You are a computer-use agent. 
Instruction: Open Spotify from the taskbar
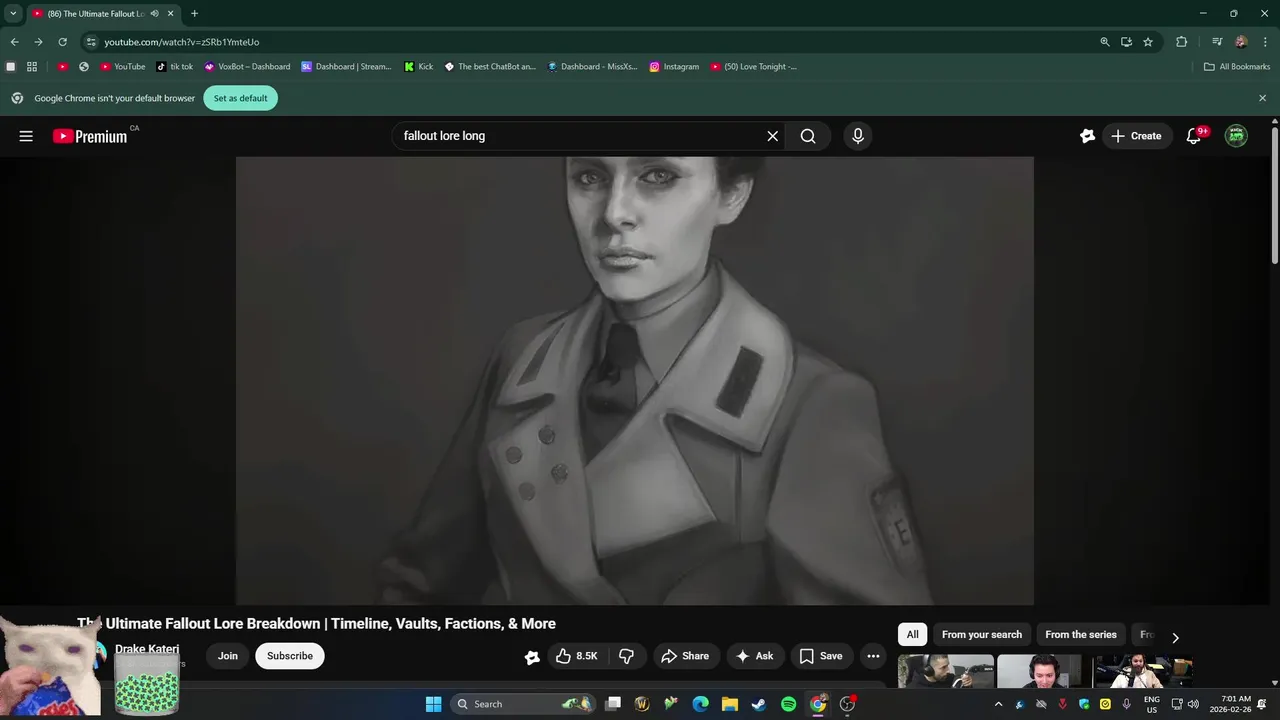click(x=788, y=704)
